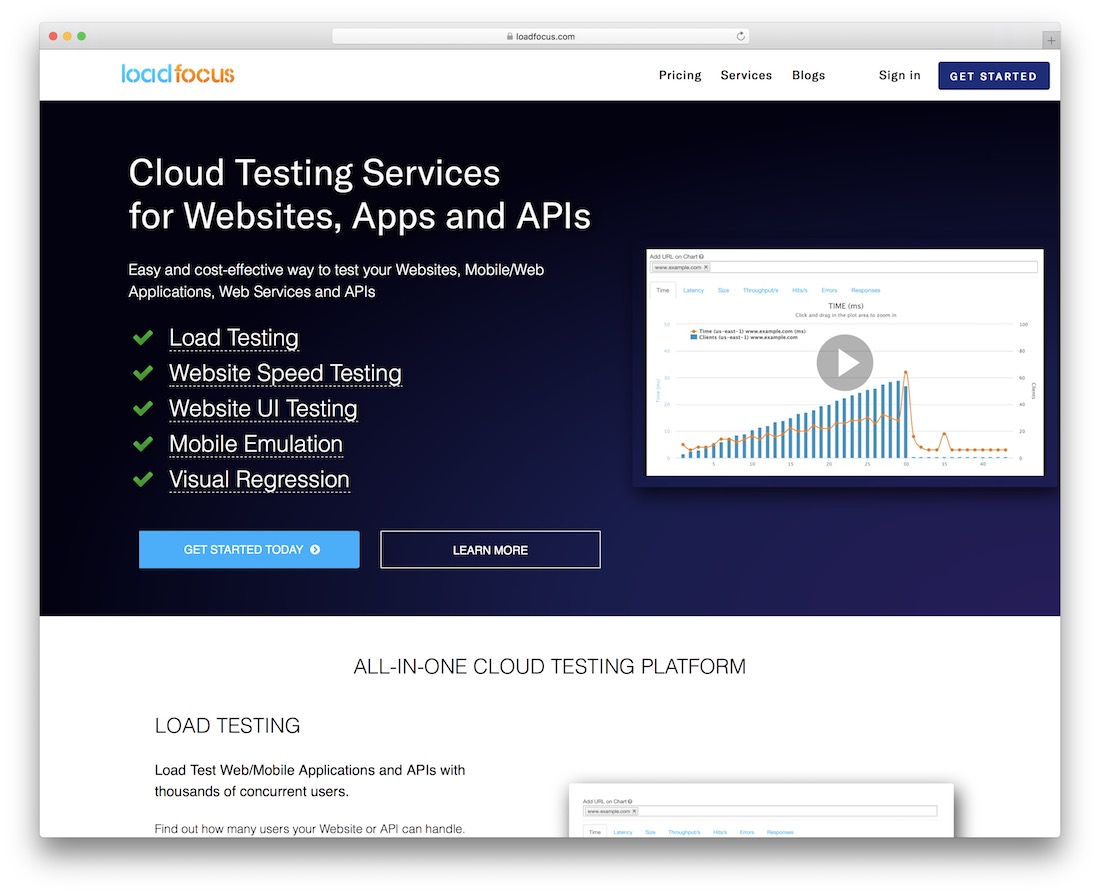This screenshot has width=1100, height=894.
Task: Click GET STARTED TODAY button
Action: (249, 549)
